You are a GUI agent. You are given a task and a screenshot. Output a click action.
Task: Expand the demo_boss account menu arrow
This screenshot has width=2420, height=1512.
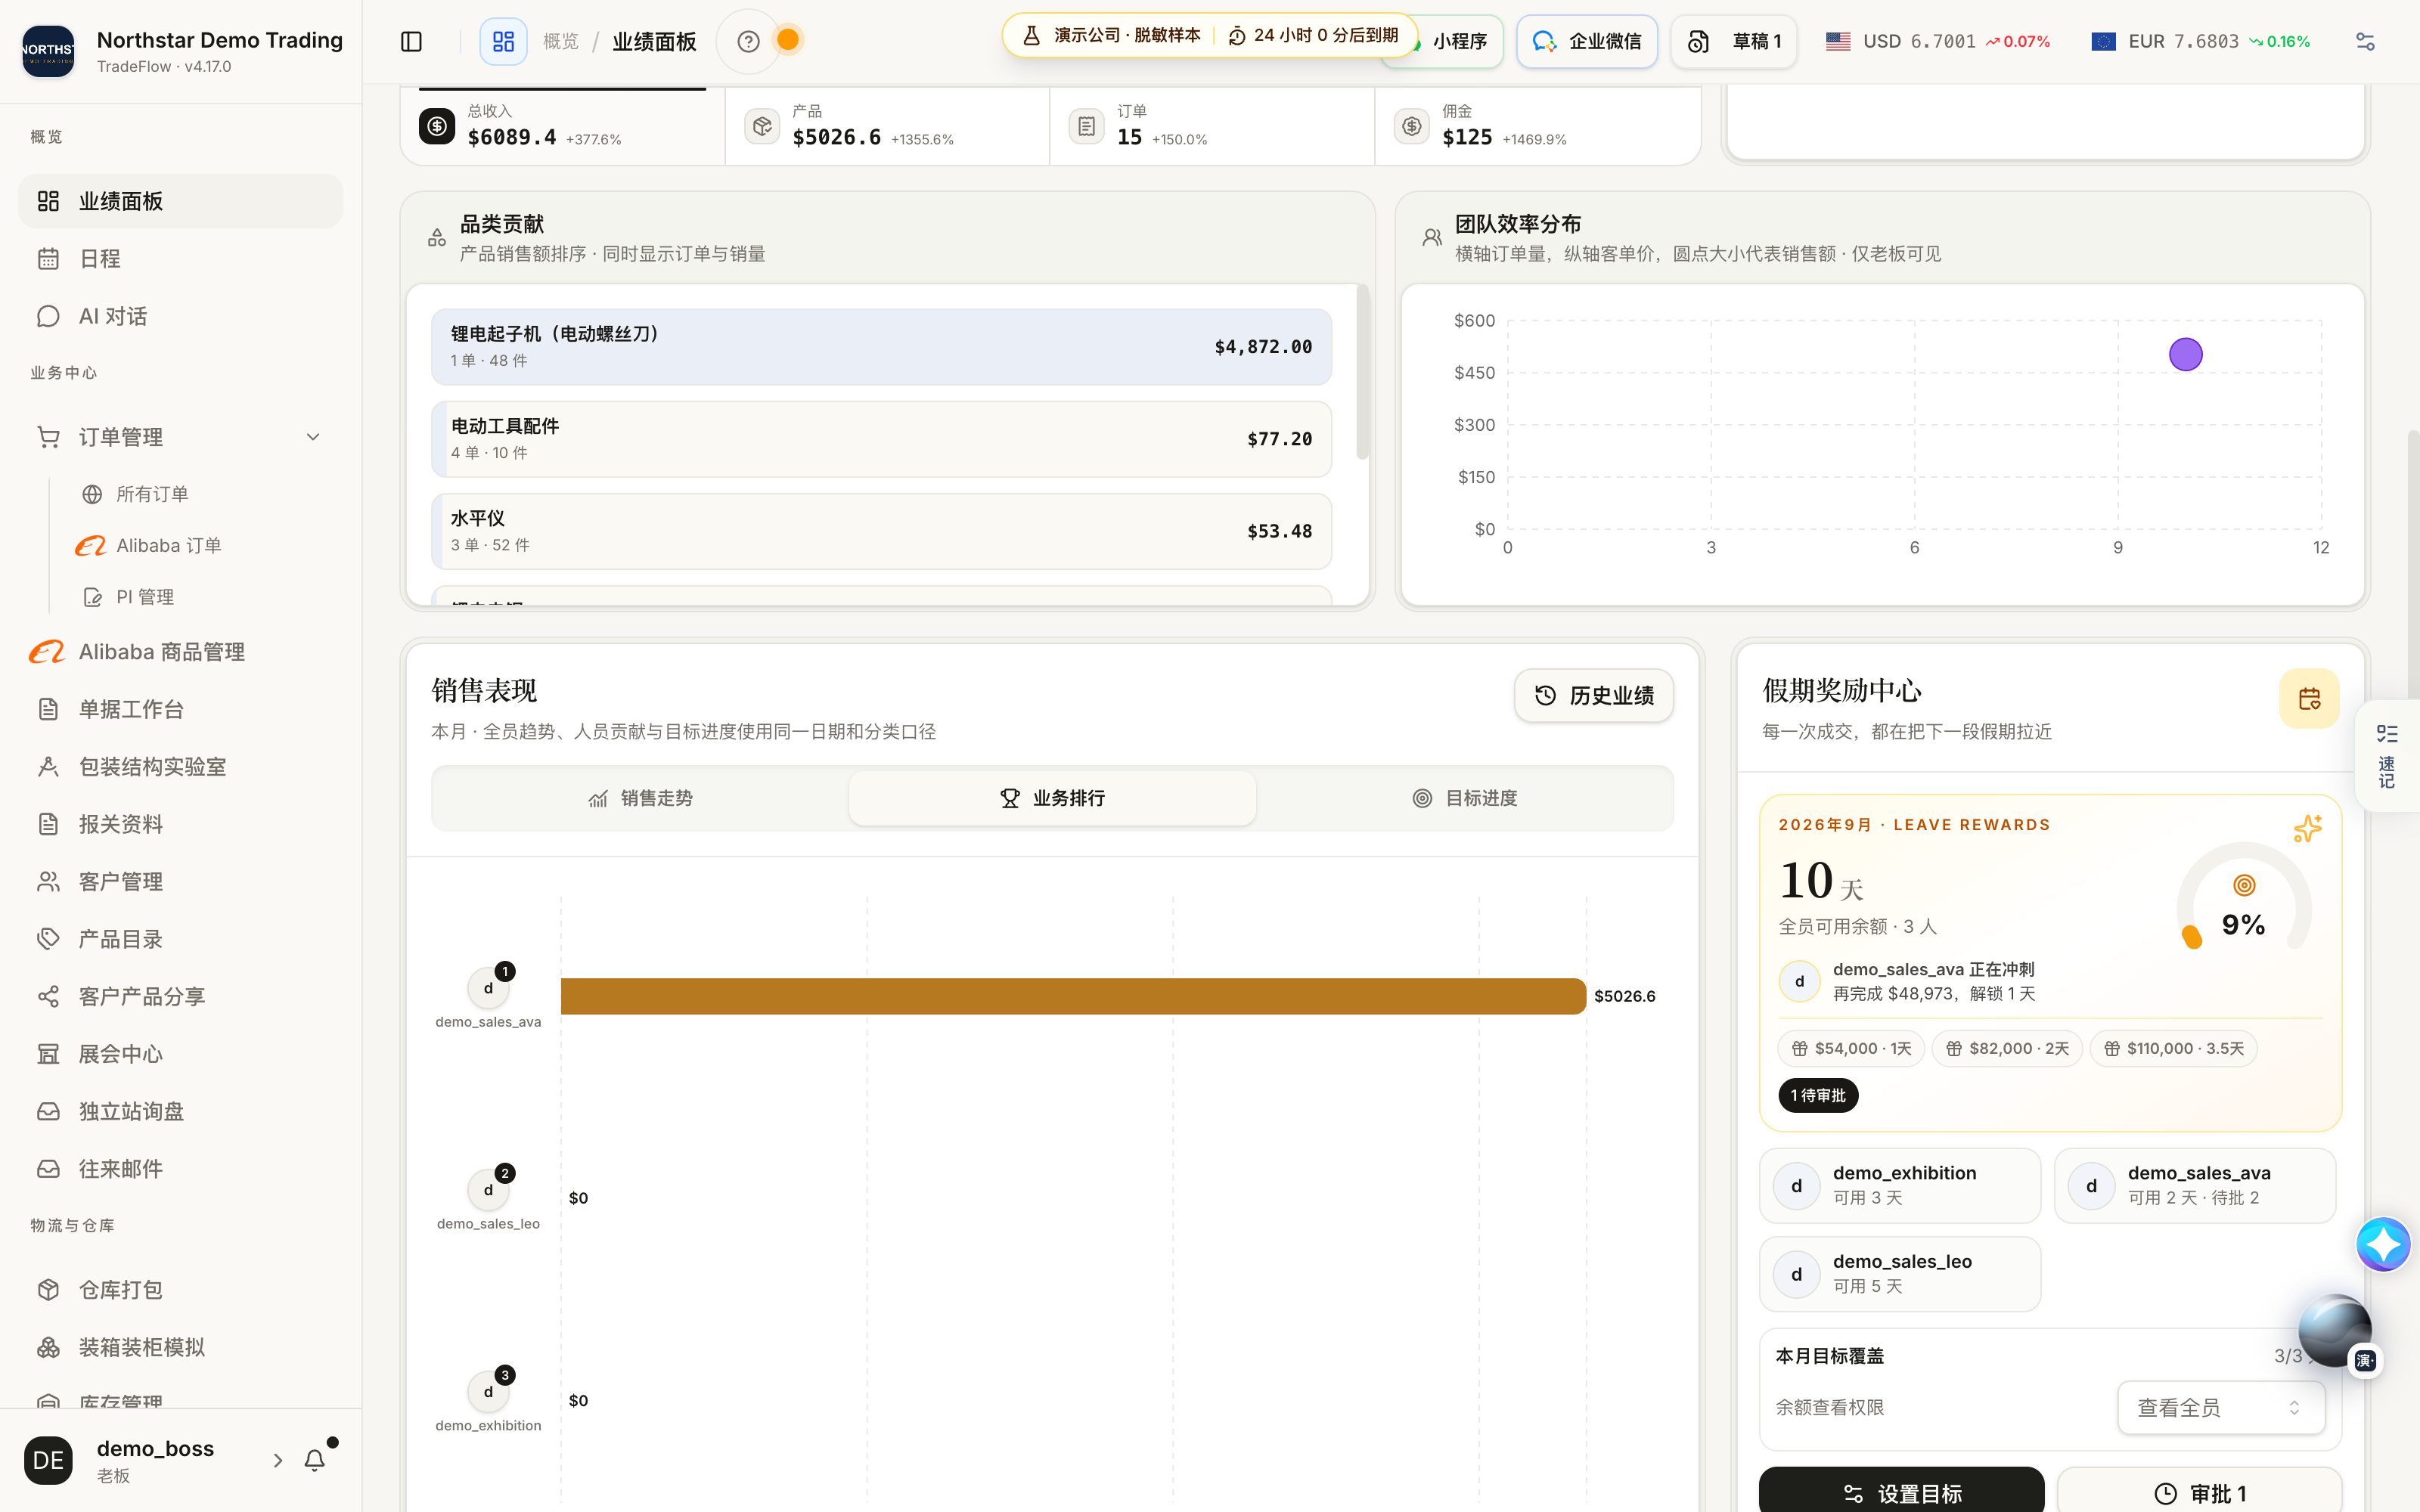click(278, 1460)
